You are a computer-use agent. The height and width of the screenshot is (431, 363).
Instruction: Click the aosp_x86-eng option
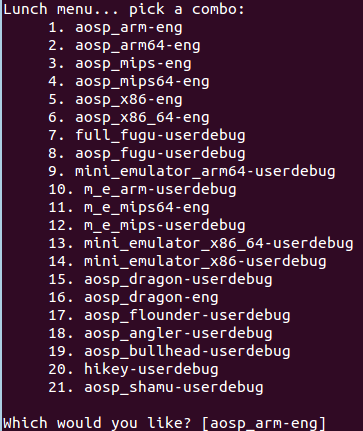129,100
